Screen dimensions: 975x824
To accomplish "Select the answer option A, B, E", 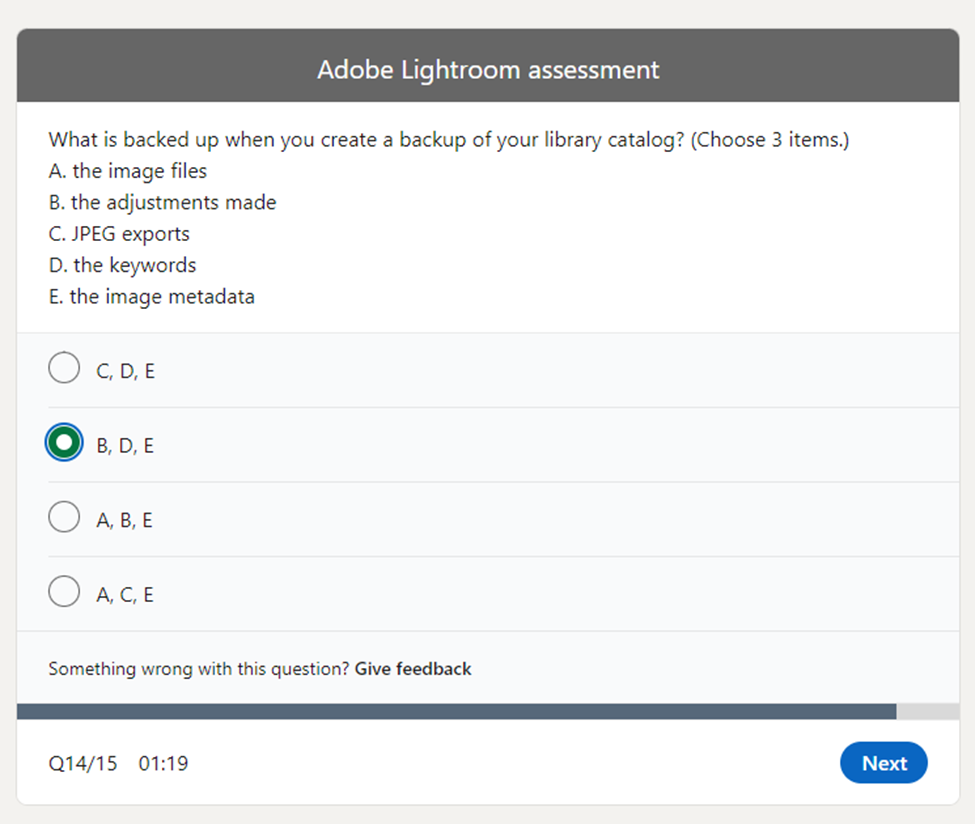I will click(x=63, y=517).
